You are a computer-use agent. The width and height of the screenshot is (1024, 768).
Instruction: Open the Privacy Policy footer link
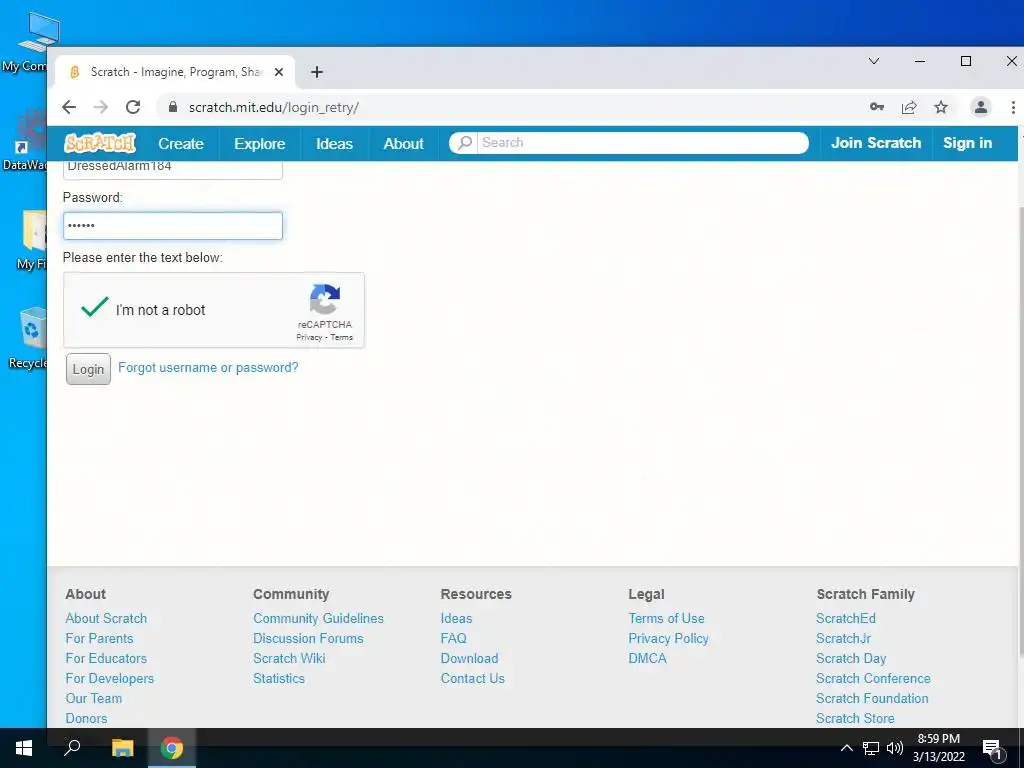(x=669, y=639)
